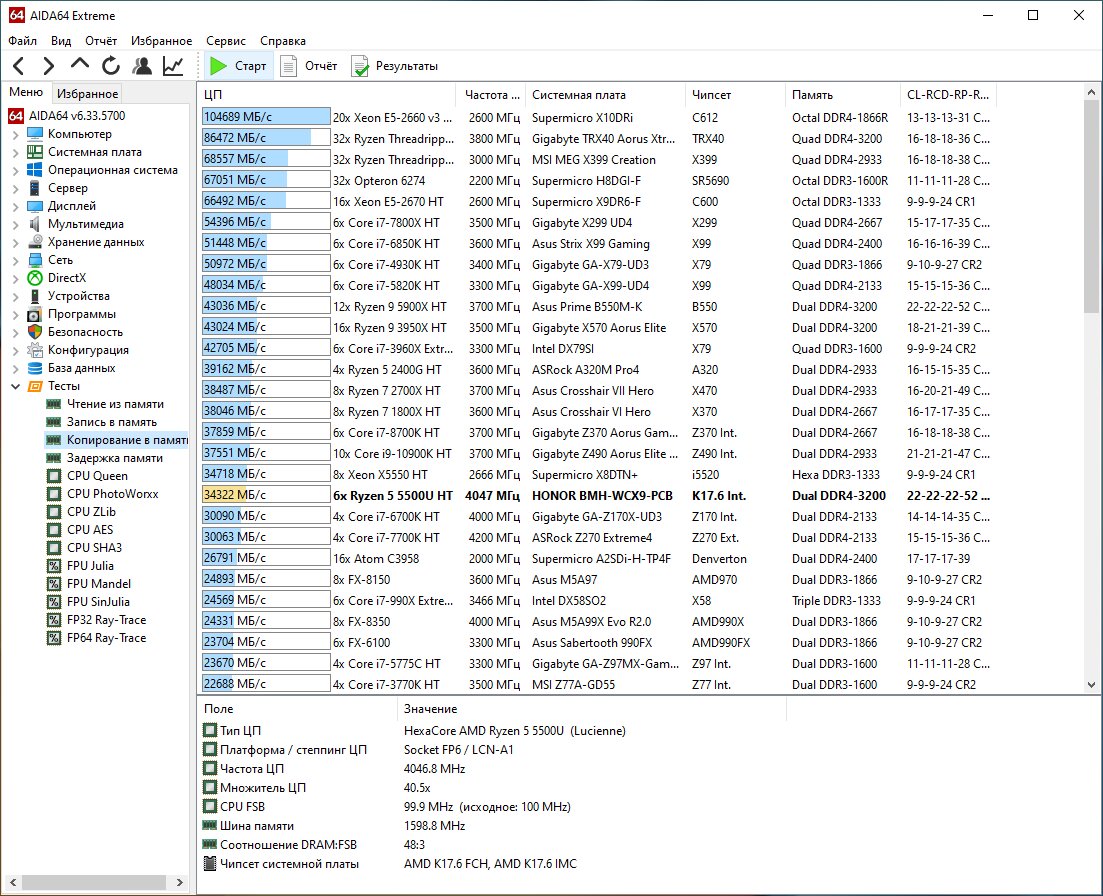Image resolution: width=1103 pixels, height=896 pixels.
Task: Switch to the Избранное sidebar tab
Action: (87, 94)
